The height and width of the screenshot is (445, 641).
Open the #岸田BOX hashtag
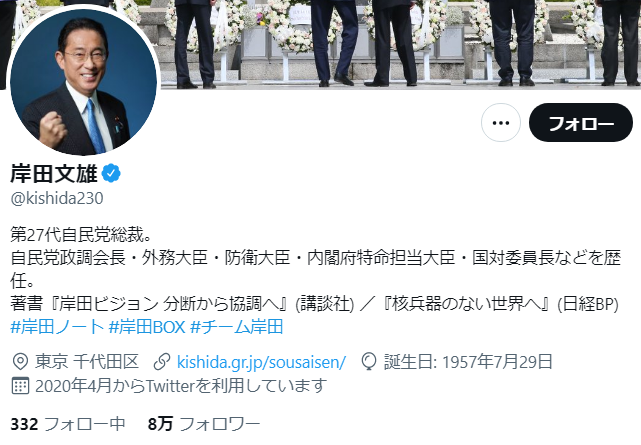[147, 327]
